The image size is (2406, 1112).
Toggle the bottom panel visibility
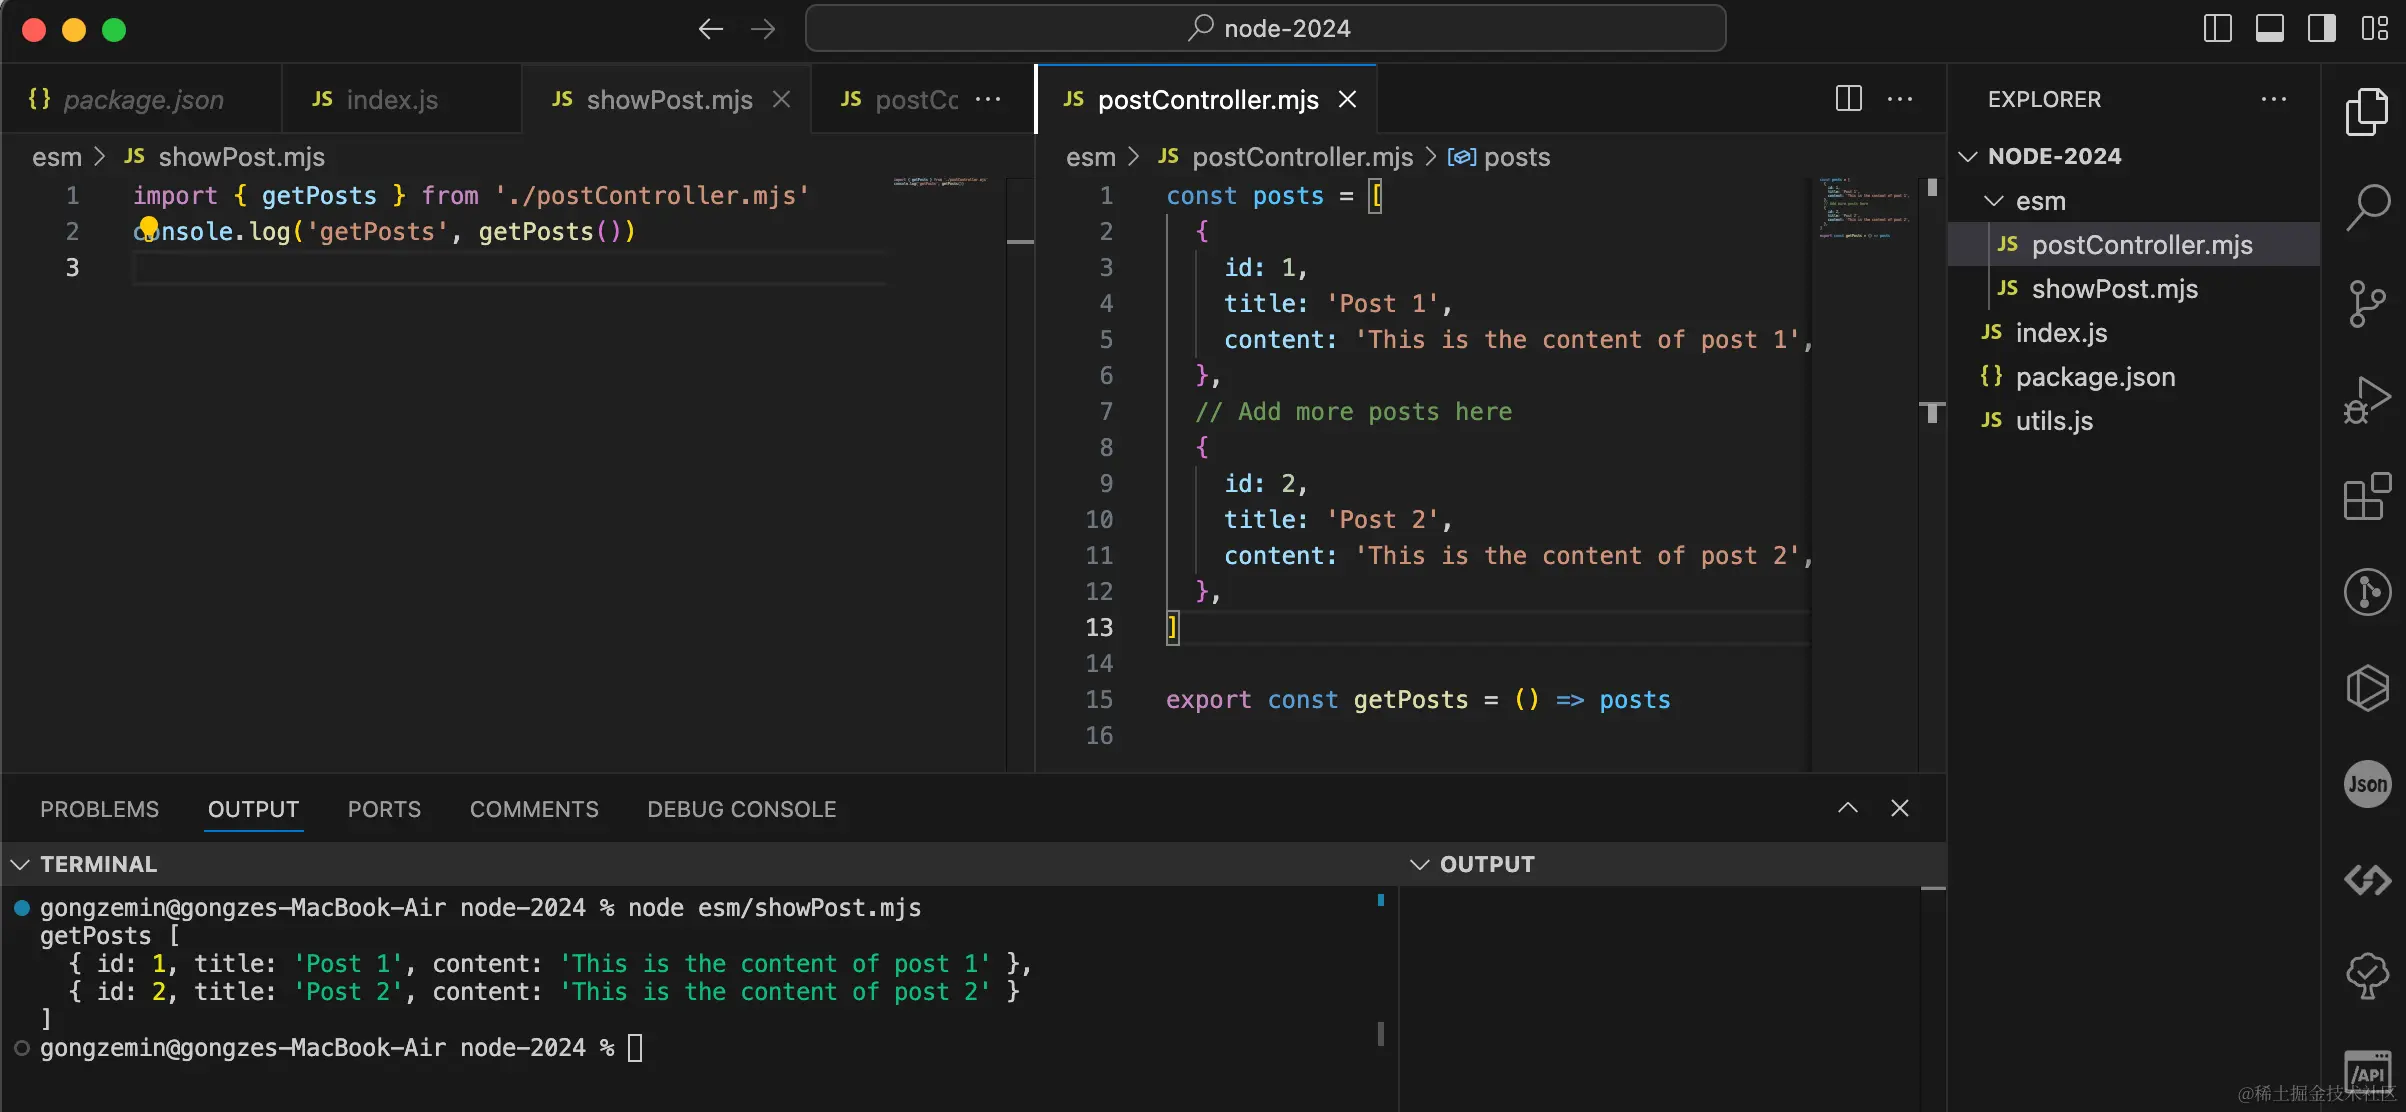(2269, 29)
